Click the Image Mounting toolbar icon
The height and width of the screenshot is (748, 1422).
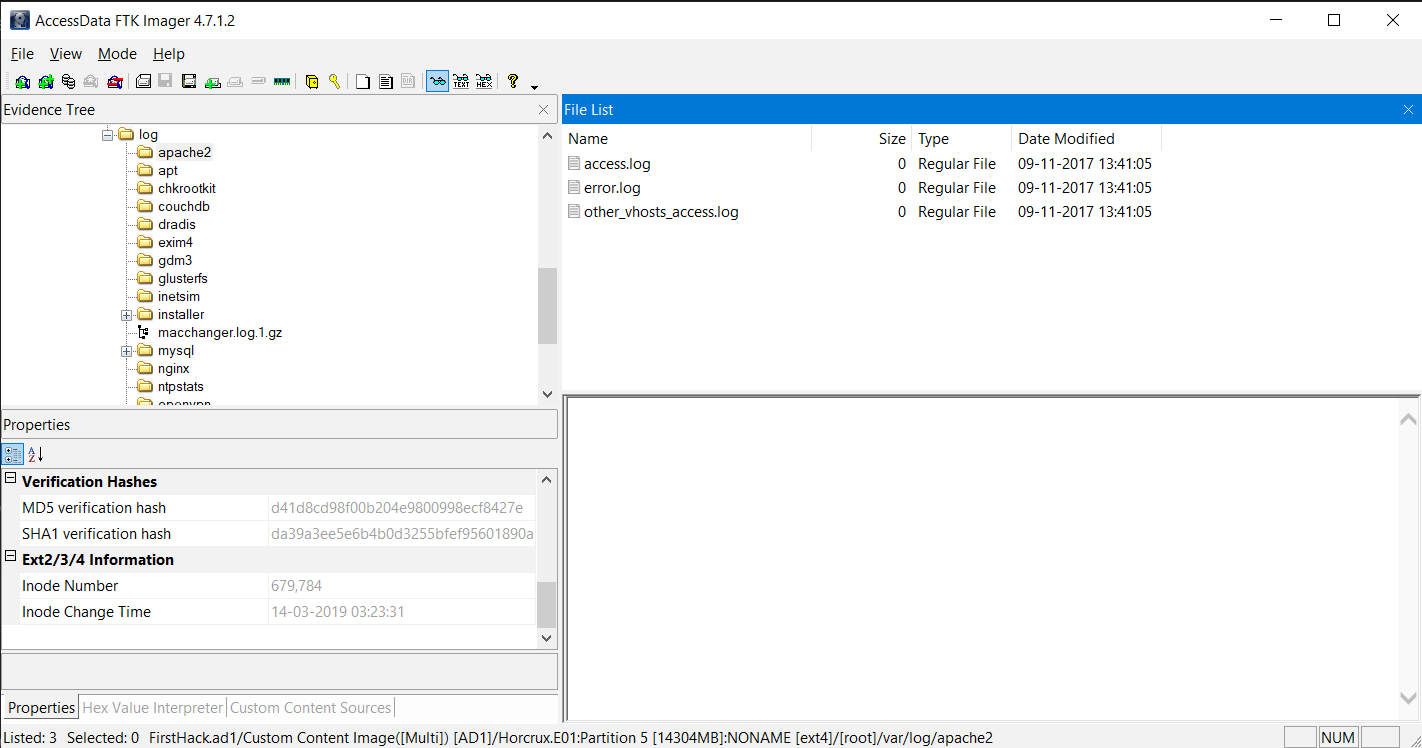(x=68, y=82)
